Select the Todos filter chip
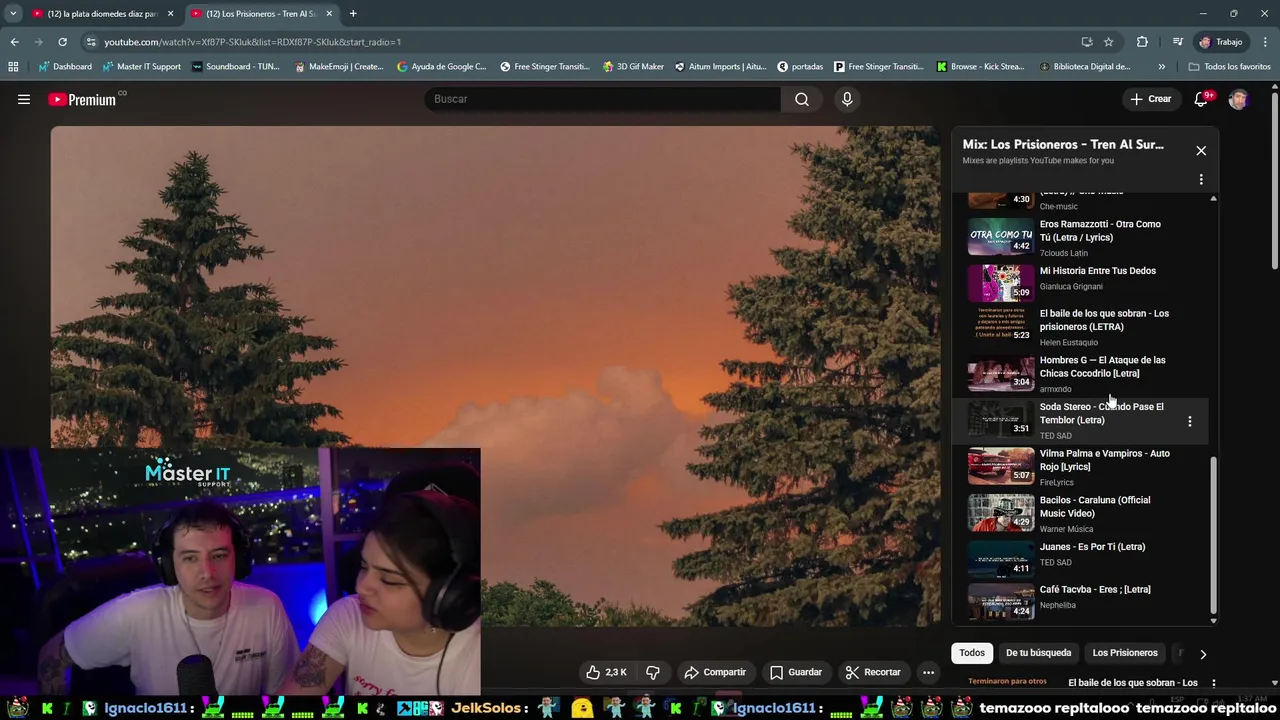Image resolution: width=1280 pixels, height=720 pixels. 972,653
